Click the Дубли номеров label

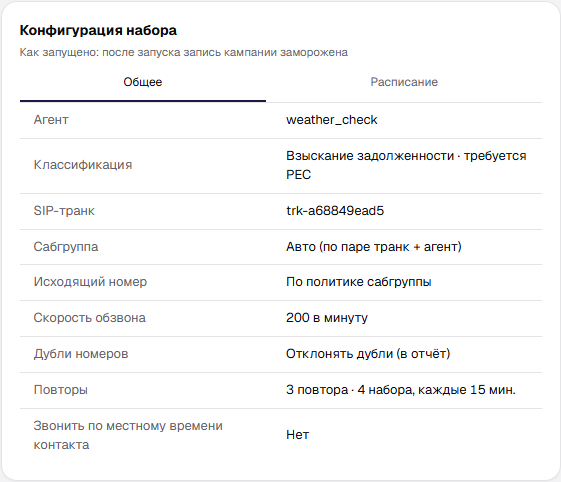[81, 354]
